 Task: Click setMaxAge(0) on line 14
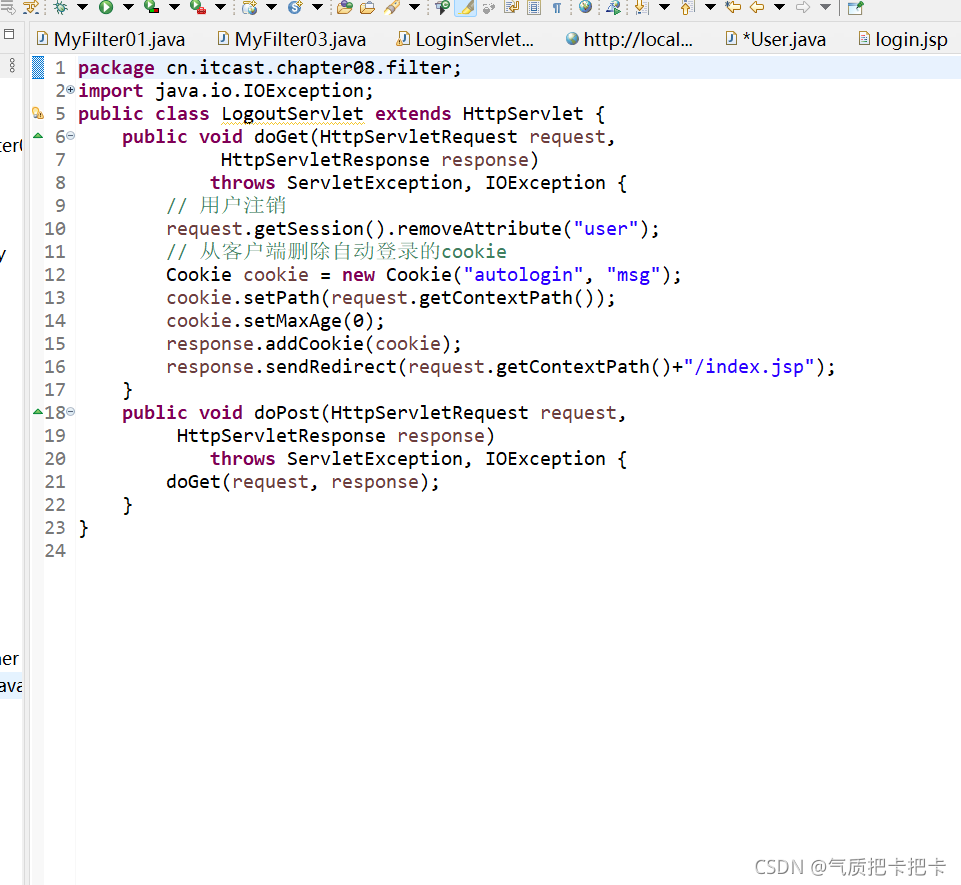pyautogui.click(x=308, y=321)
